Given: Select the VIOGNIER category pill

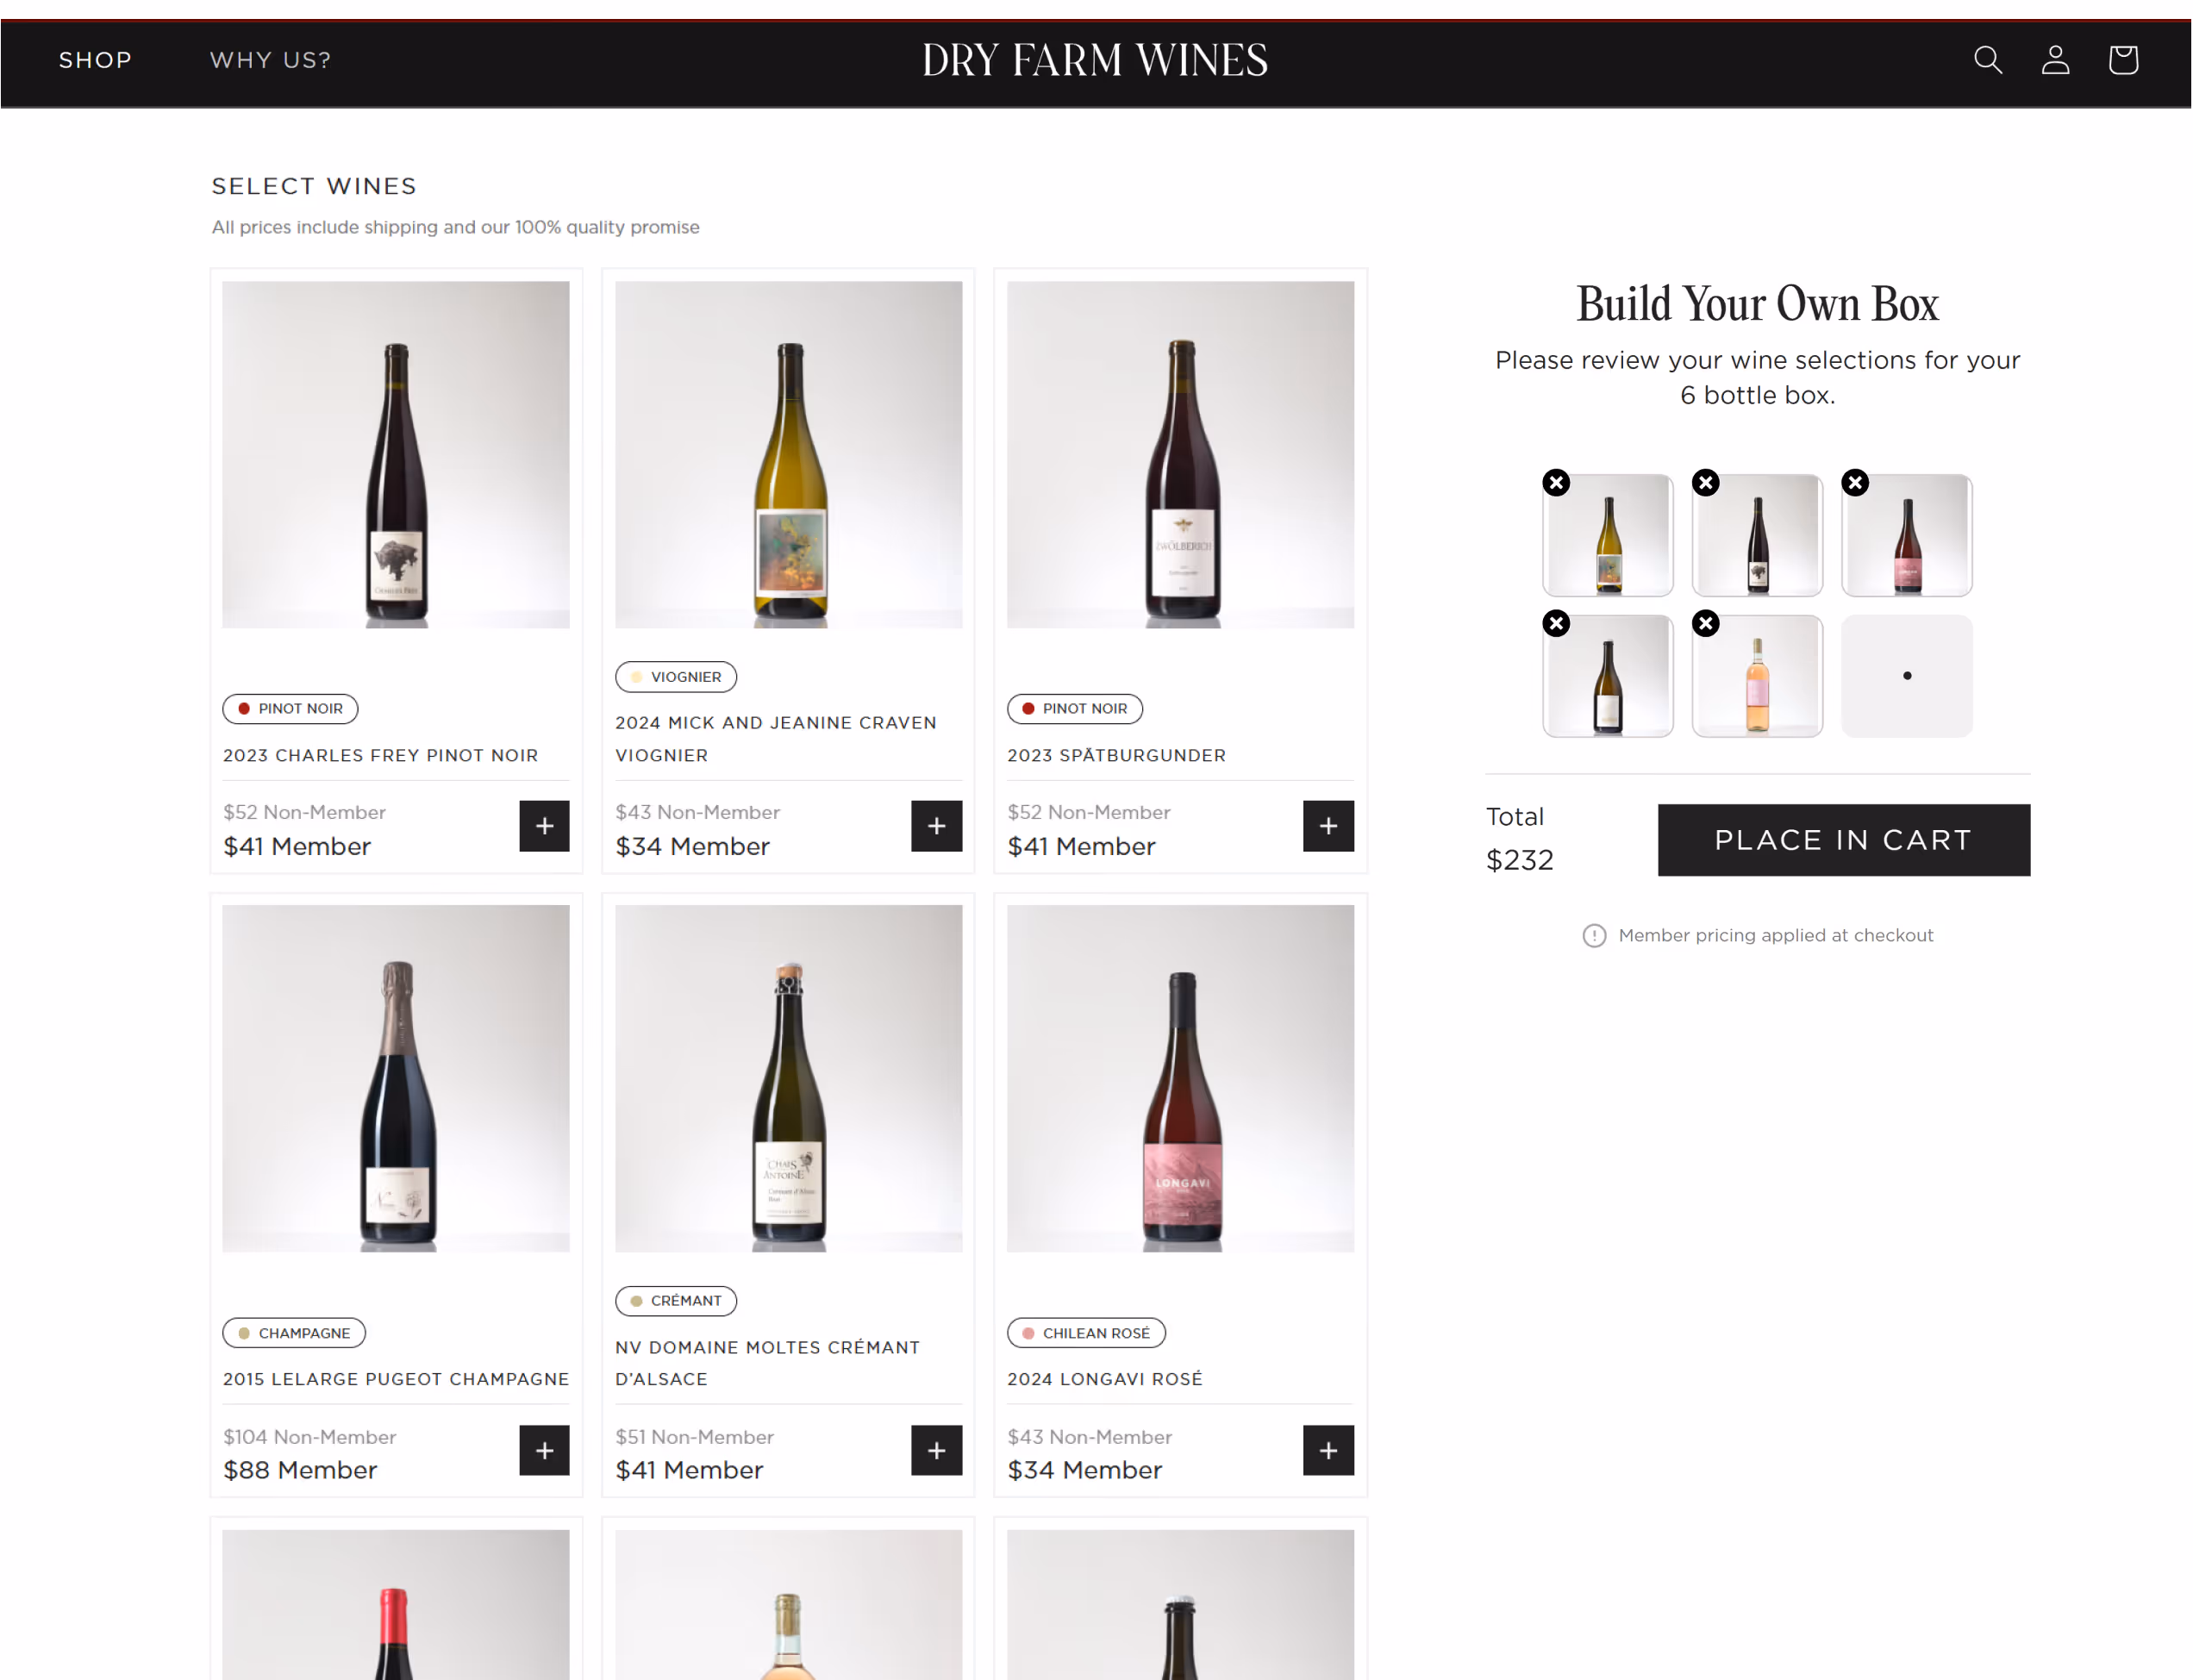Looking at the screenshot, I should tap(675, 677).
